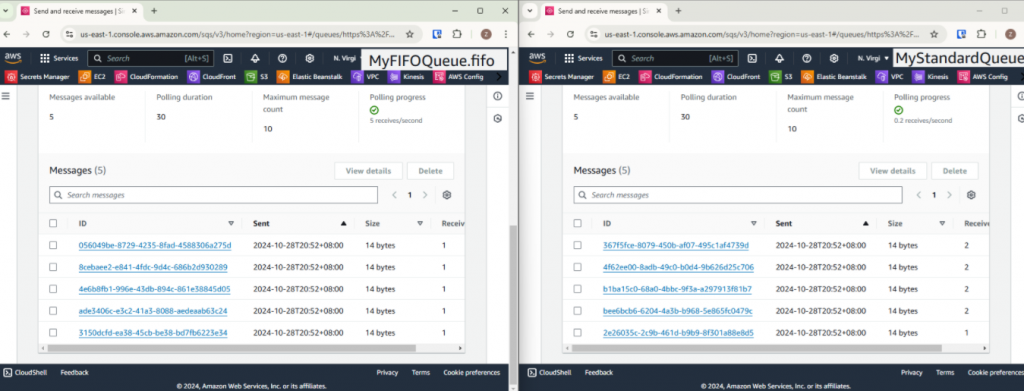Focus Search messages field in FIFO window
The width and height of the screenshot is (1024, 391).
(x=214, y=195)
